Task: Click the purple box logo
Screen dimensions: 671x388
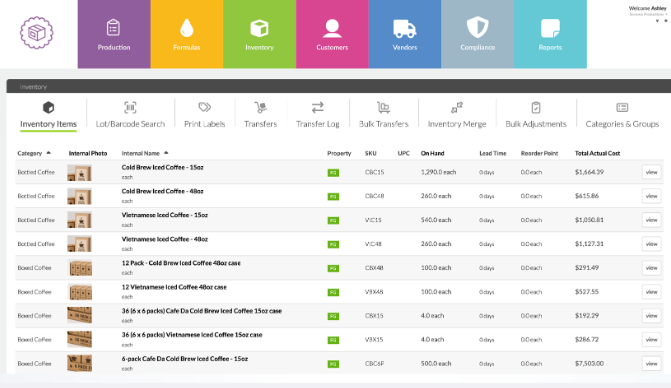Action: (x=37, y=33)
